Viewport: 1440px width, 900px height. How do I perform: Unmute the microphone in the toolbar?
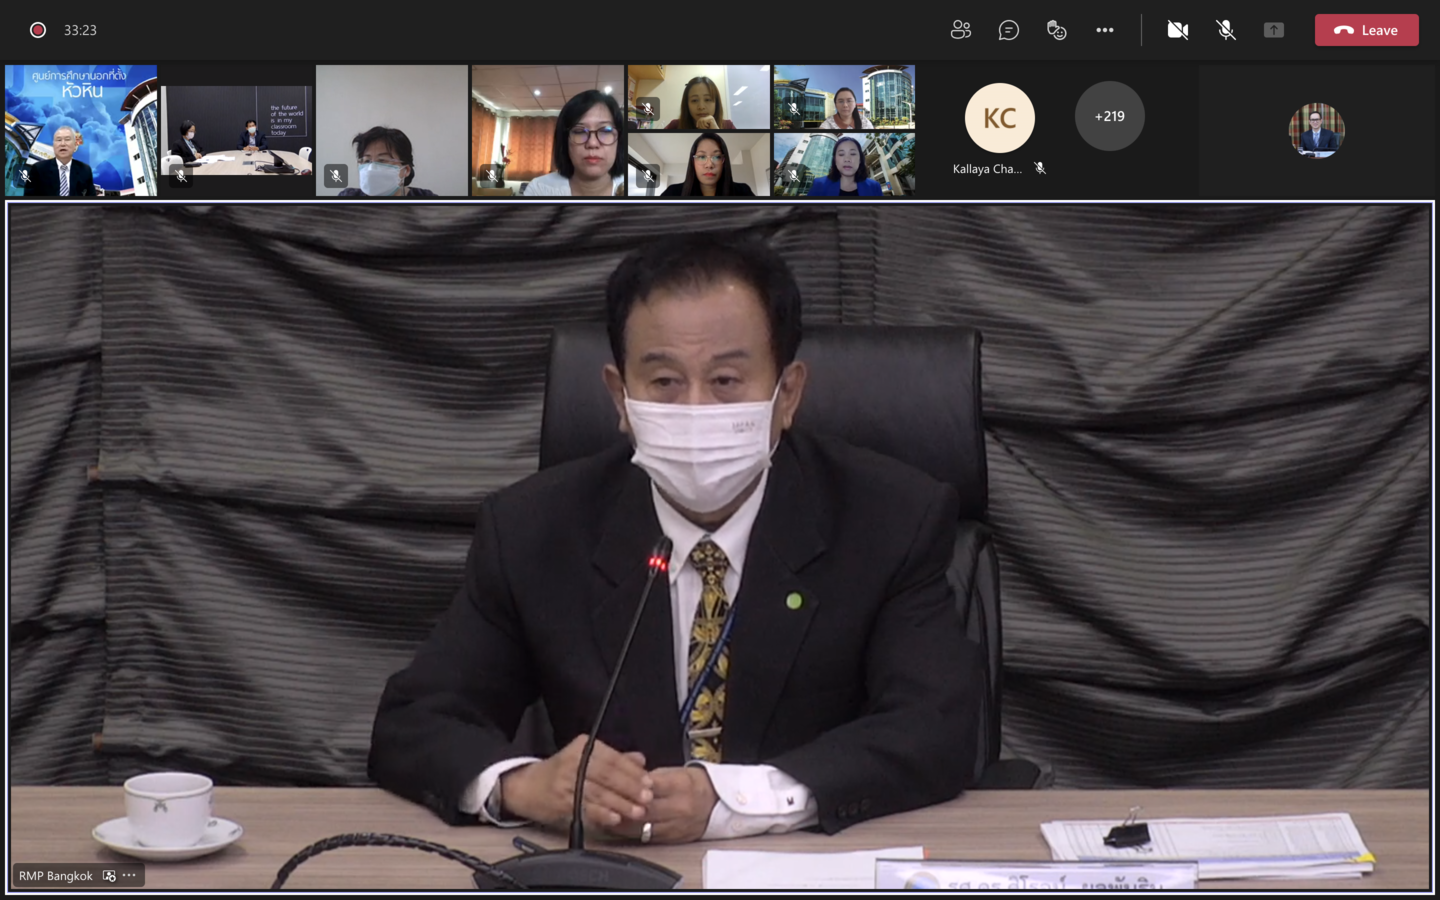(x=1226, y=30)
